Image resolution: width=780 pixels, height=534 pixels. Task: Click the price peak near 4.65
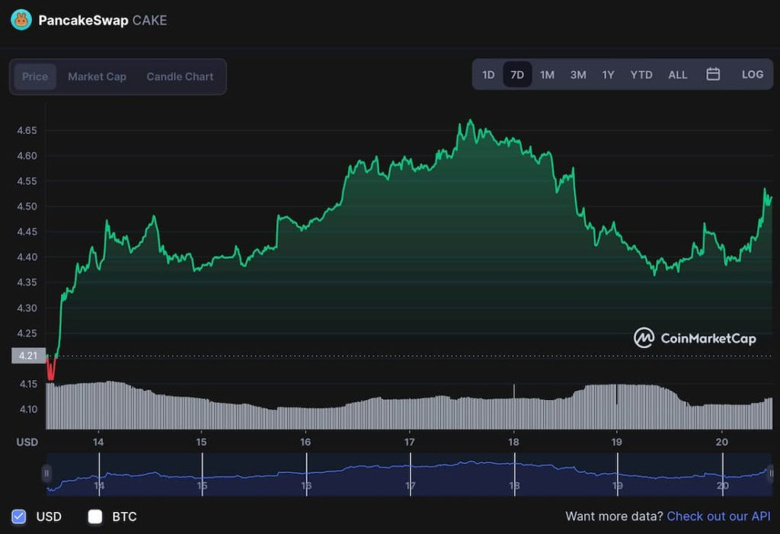point(469,122)
